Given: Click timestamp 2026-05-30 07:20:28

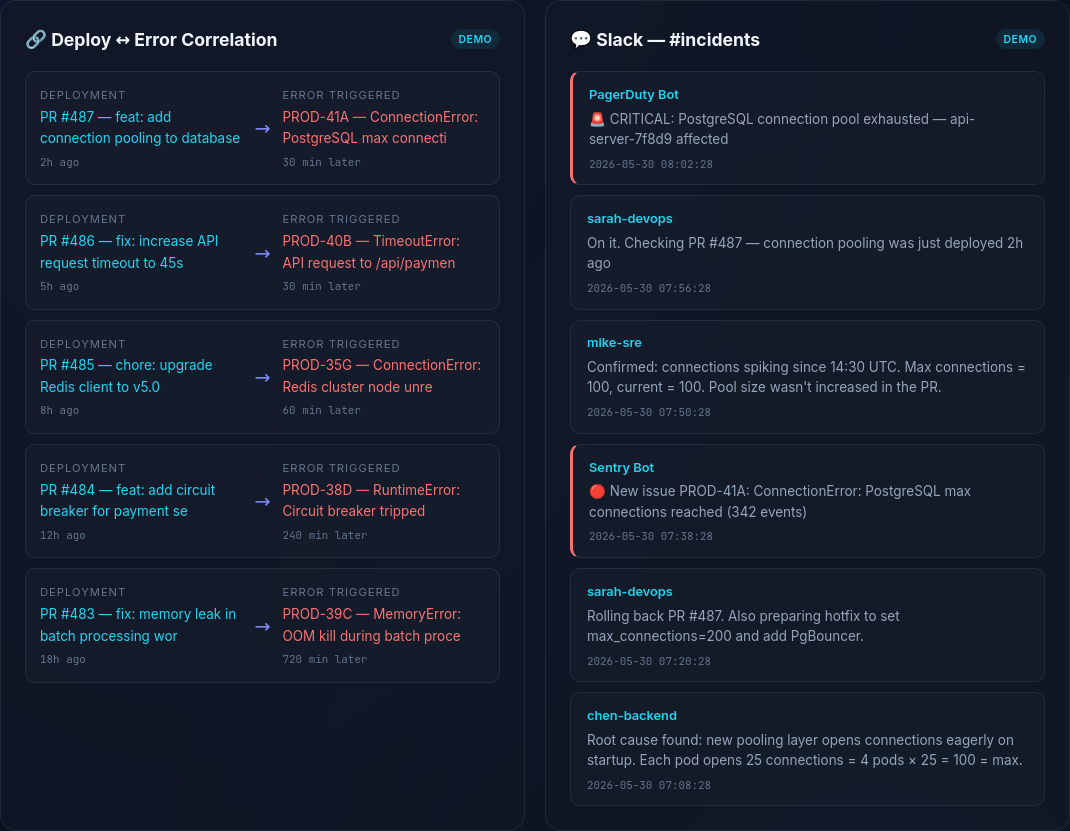Looking at the screenshot, I should (648, 661).
